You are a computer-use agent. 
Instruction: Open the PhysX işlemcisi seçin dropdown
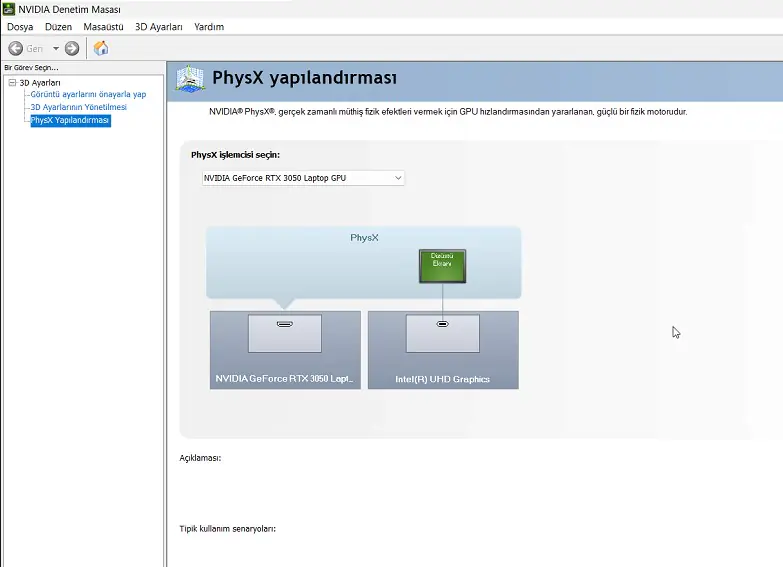click(x=303, y=178)
